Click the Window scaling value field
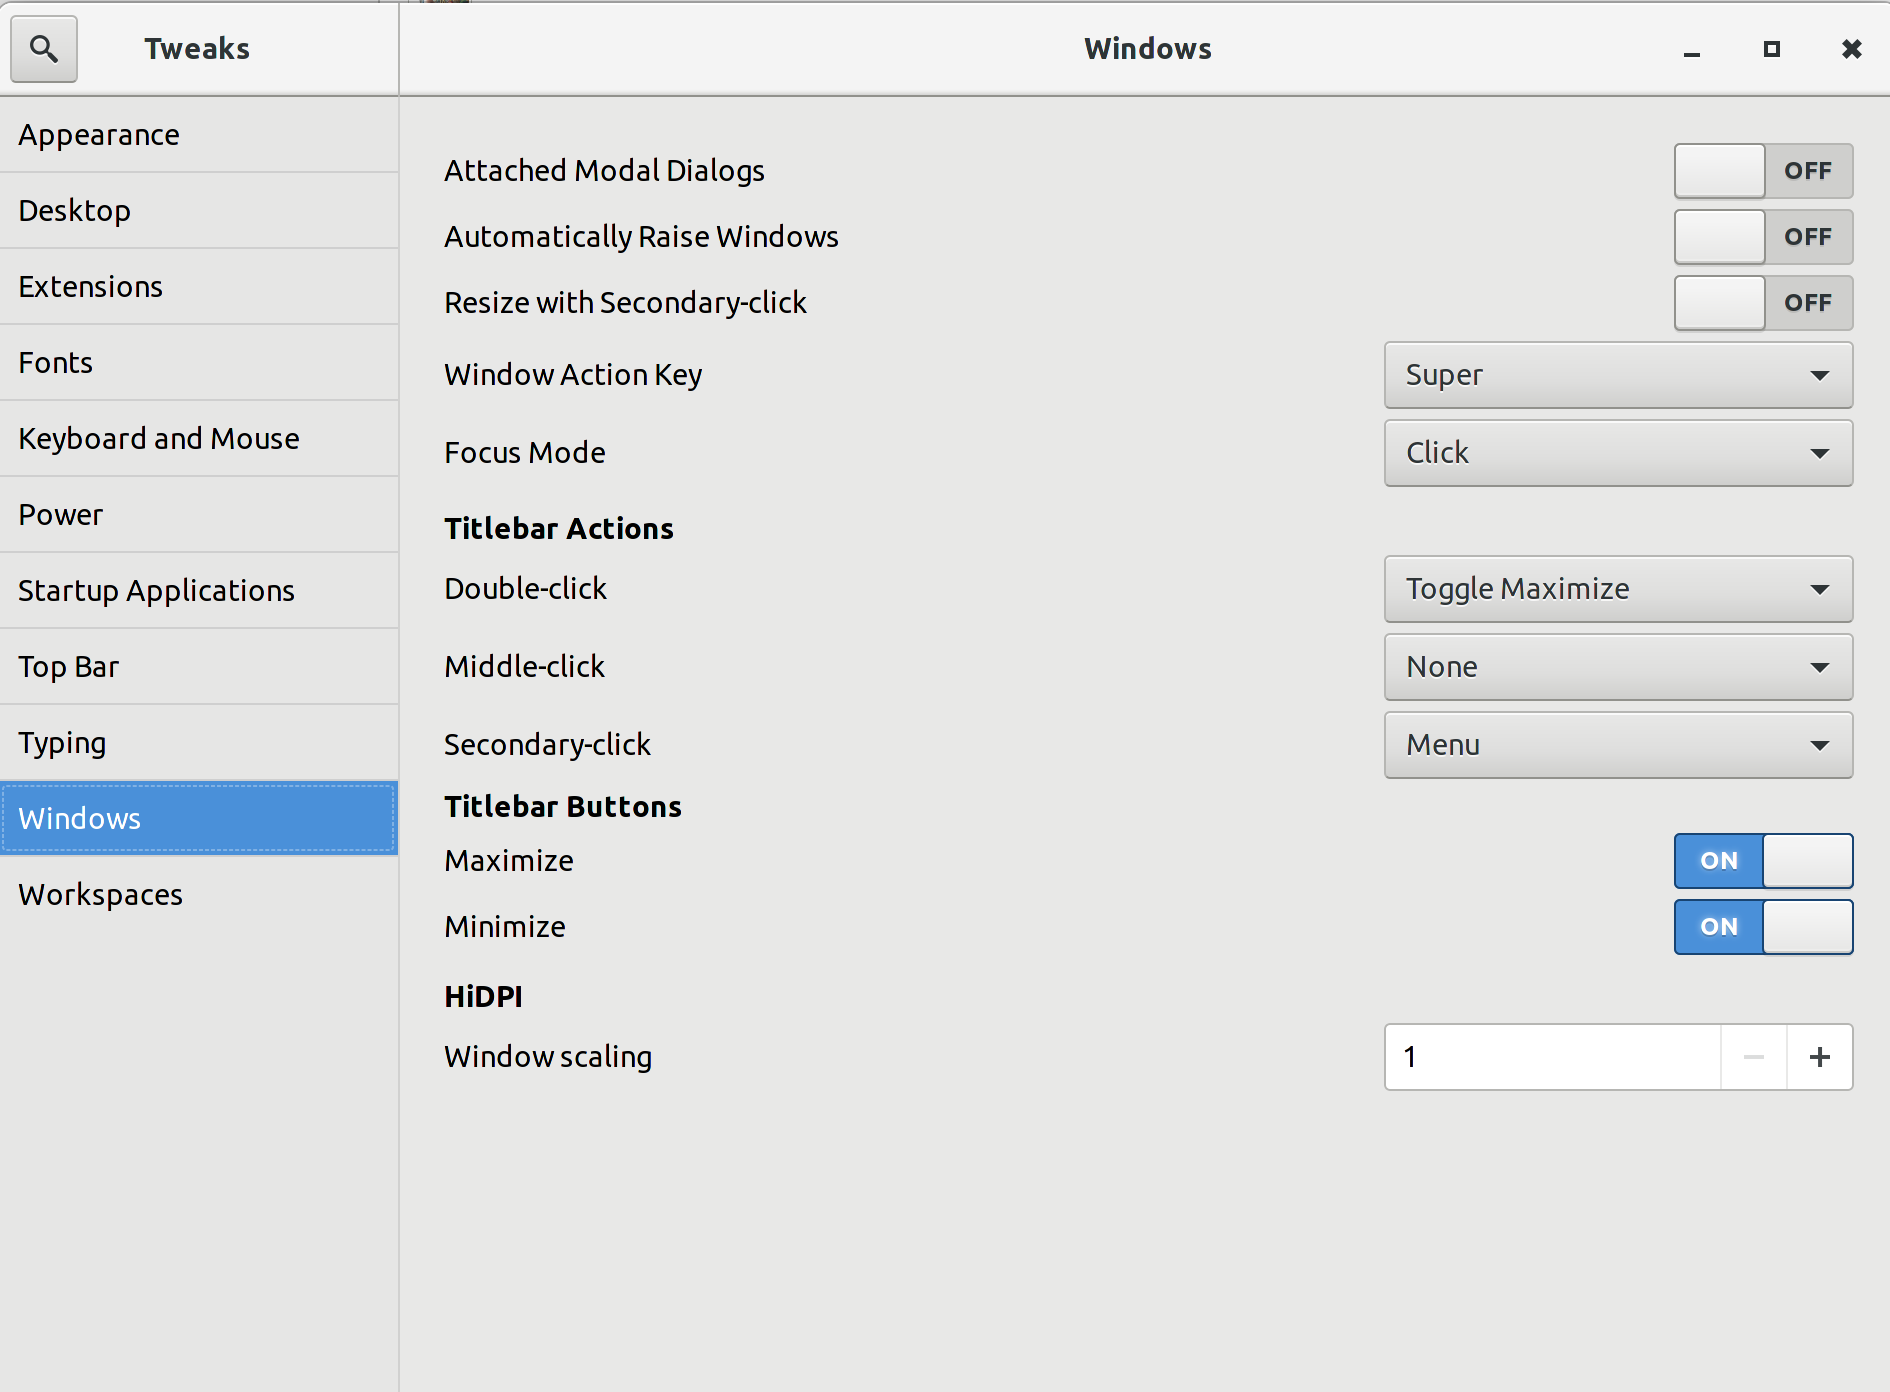 [1551, 1057]
